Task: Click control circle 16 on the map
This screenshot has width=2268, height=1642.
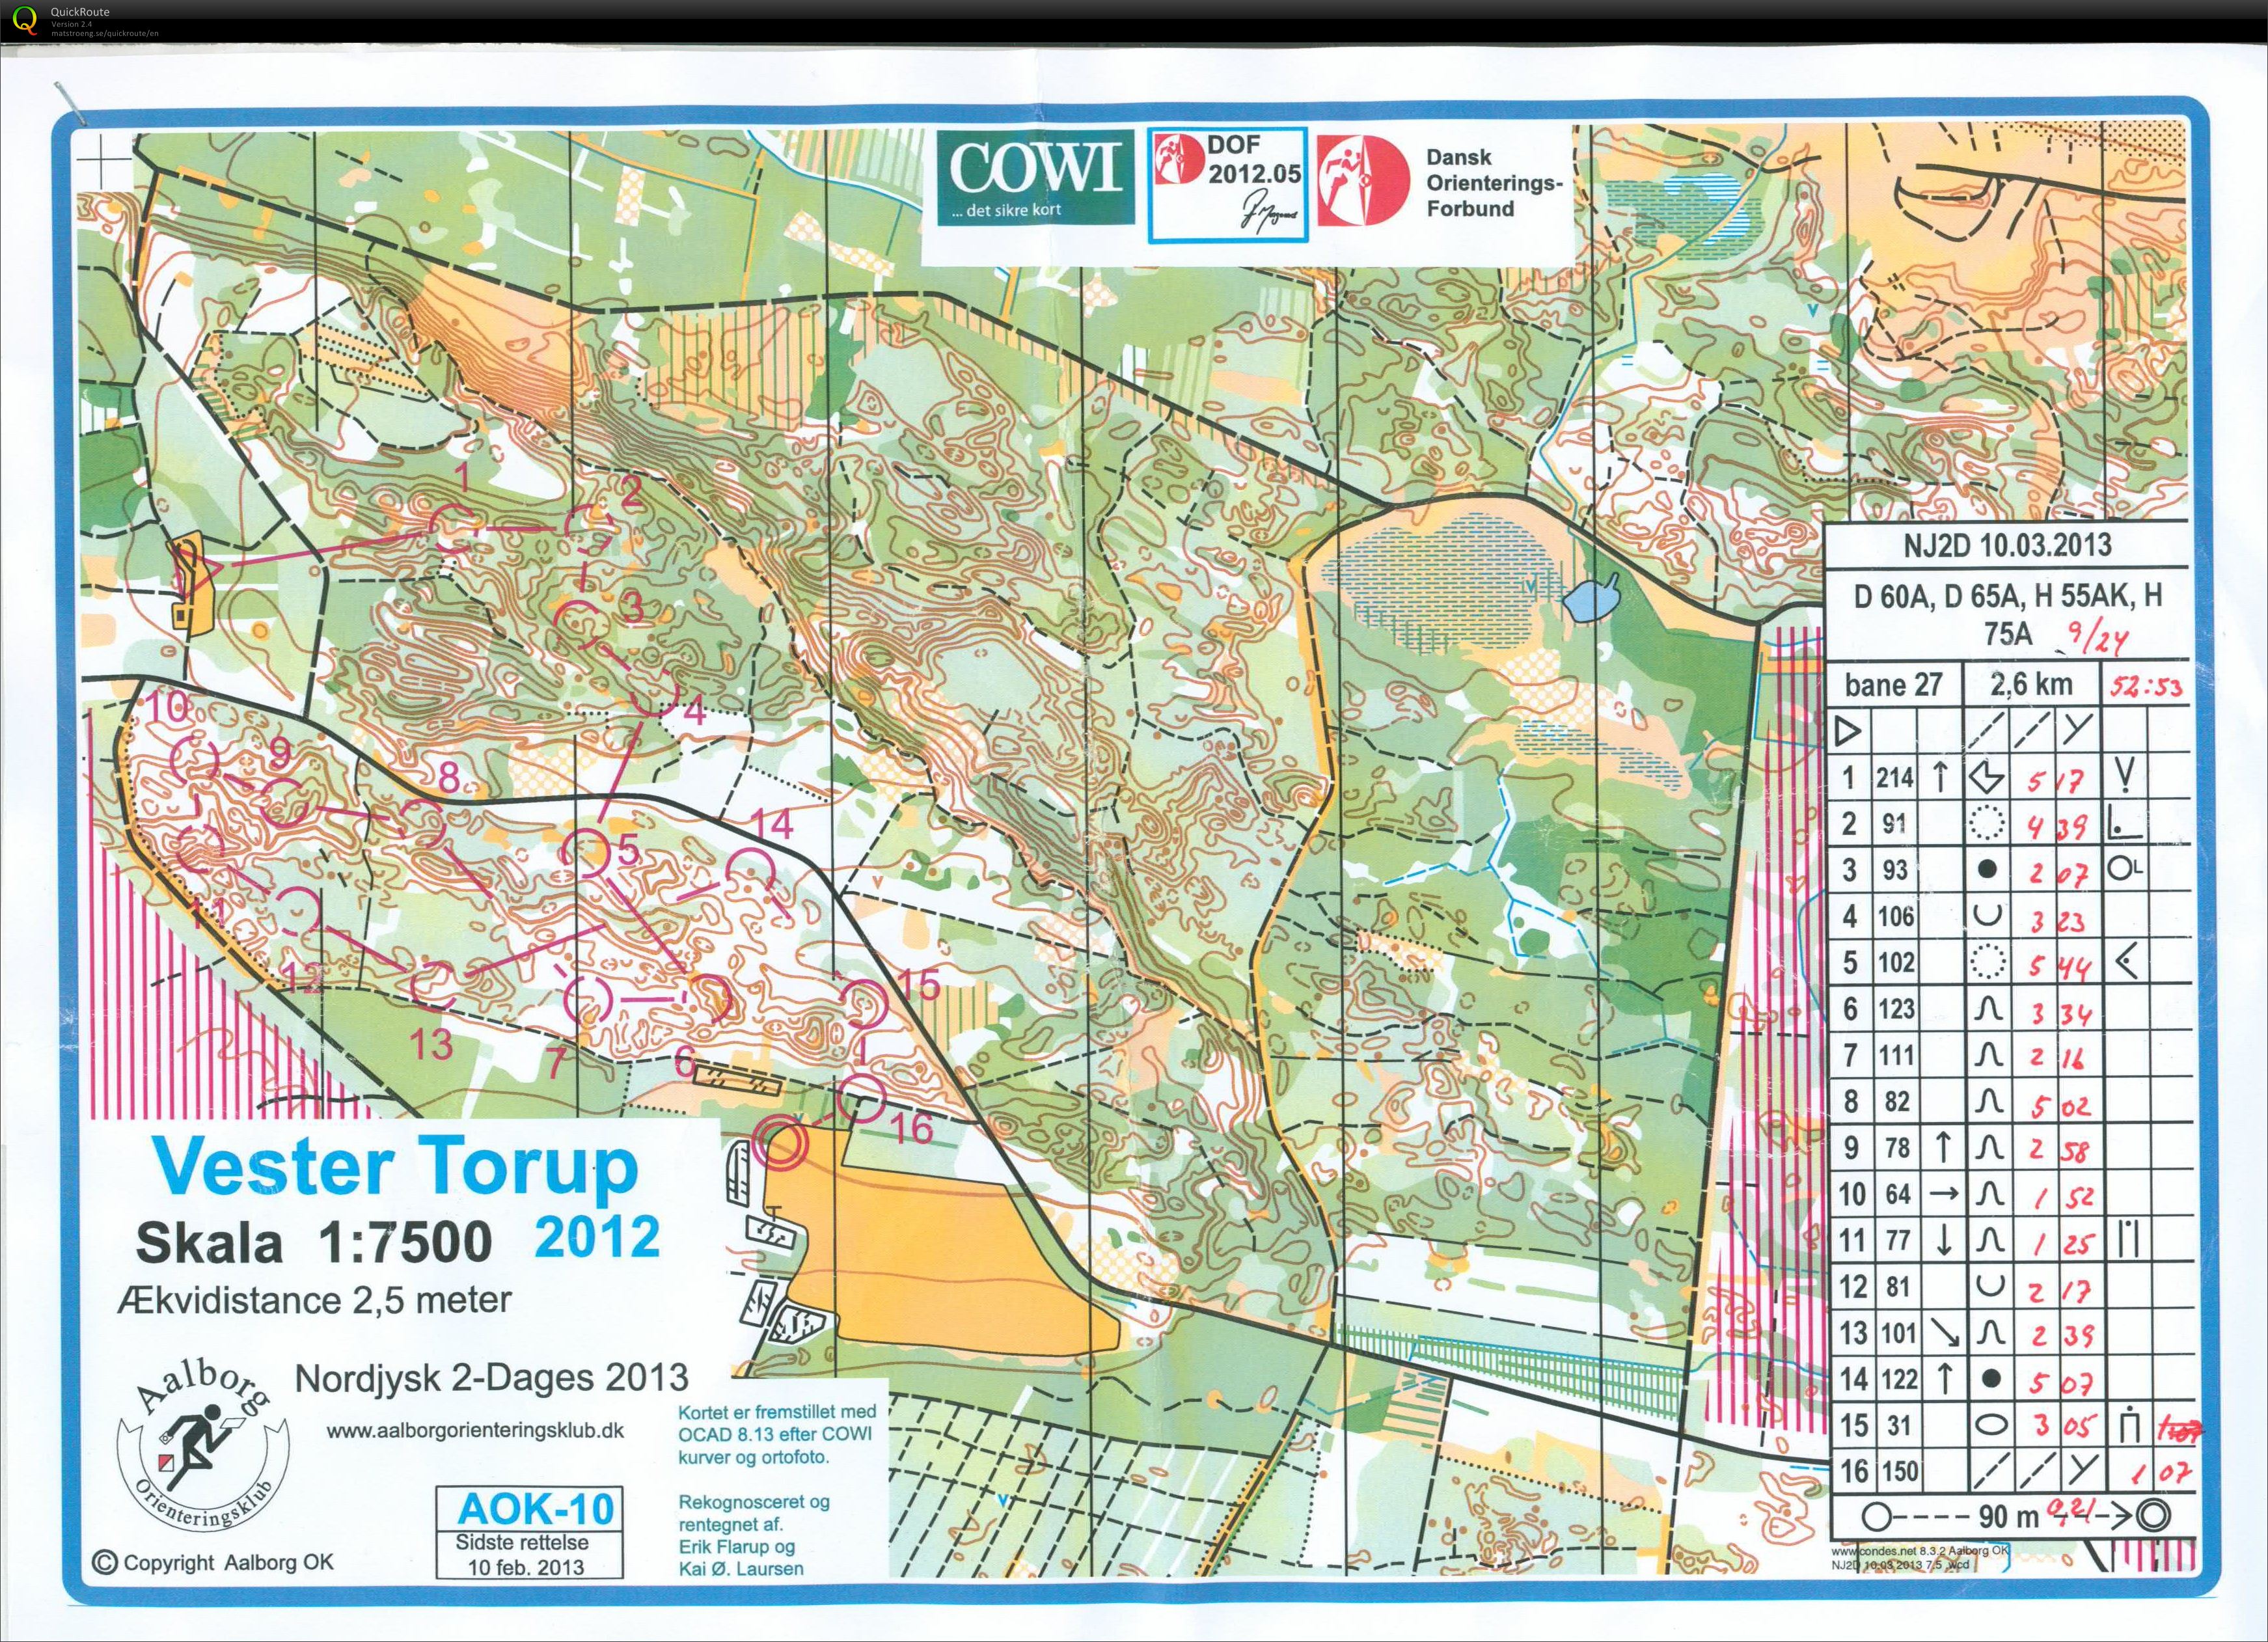Action: 861,1097
